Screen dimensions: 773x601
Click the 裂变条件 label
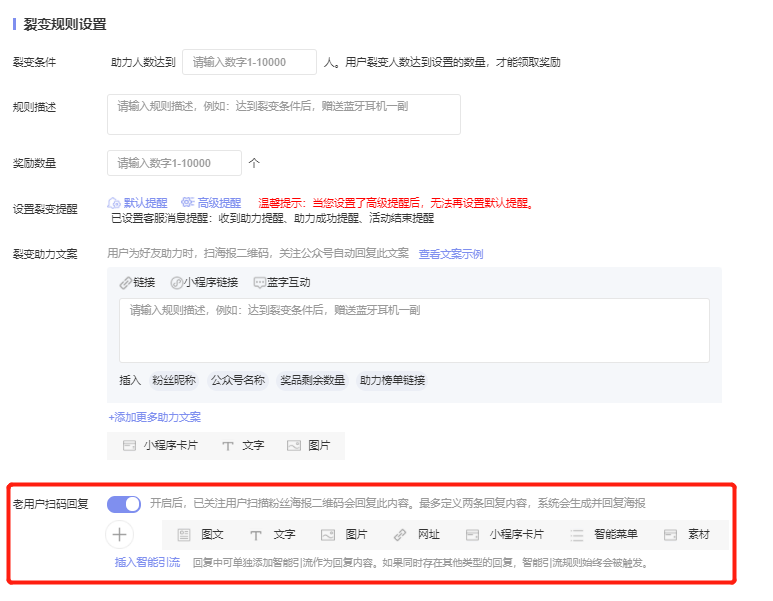35,62
